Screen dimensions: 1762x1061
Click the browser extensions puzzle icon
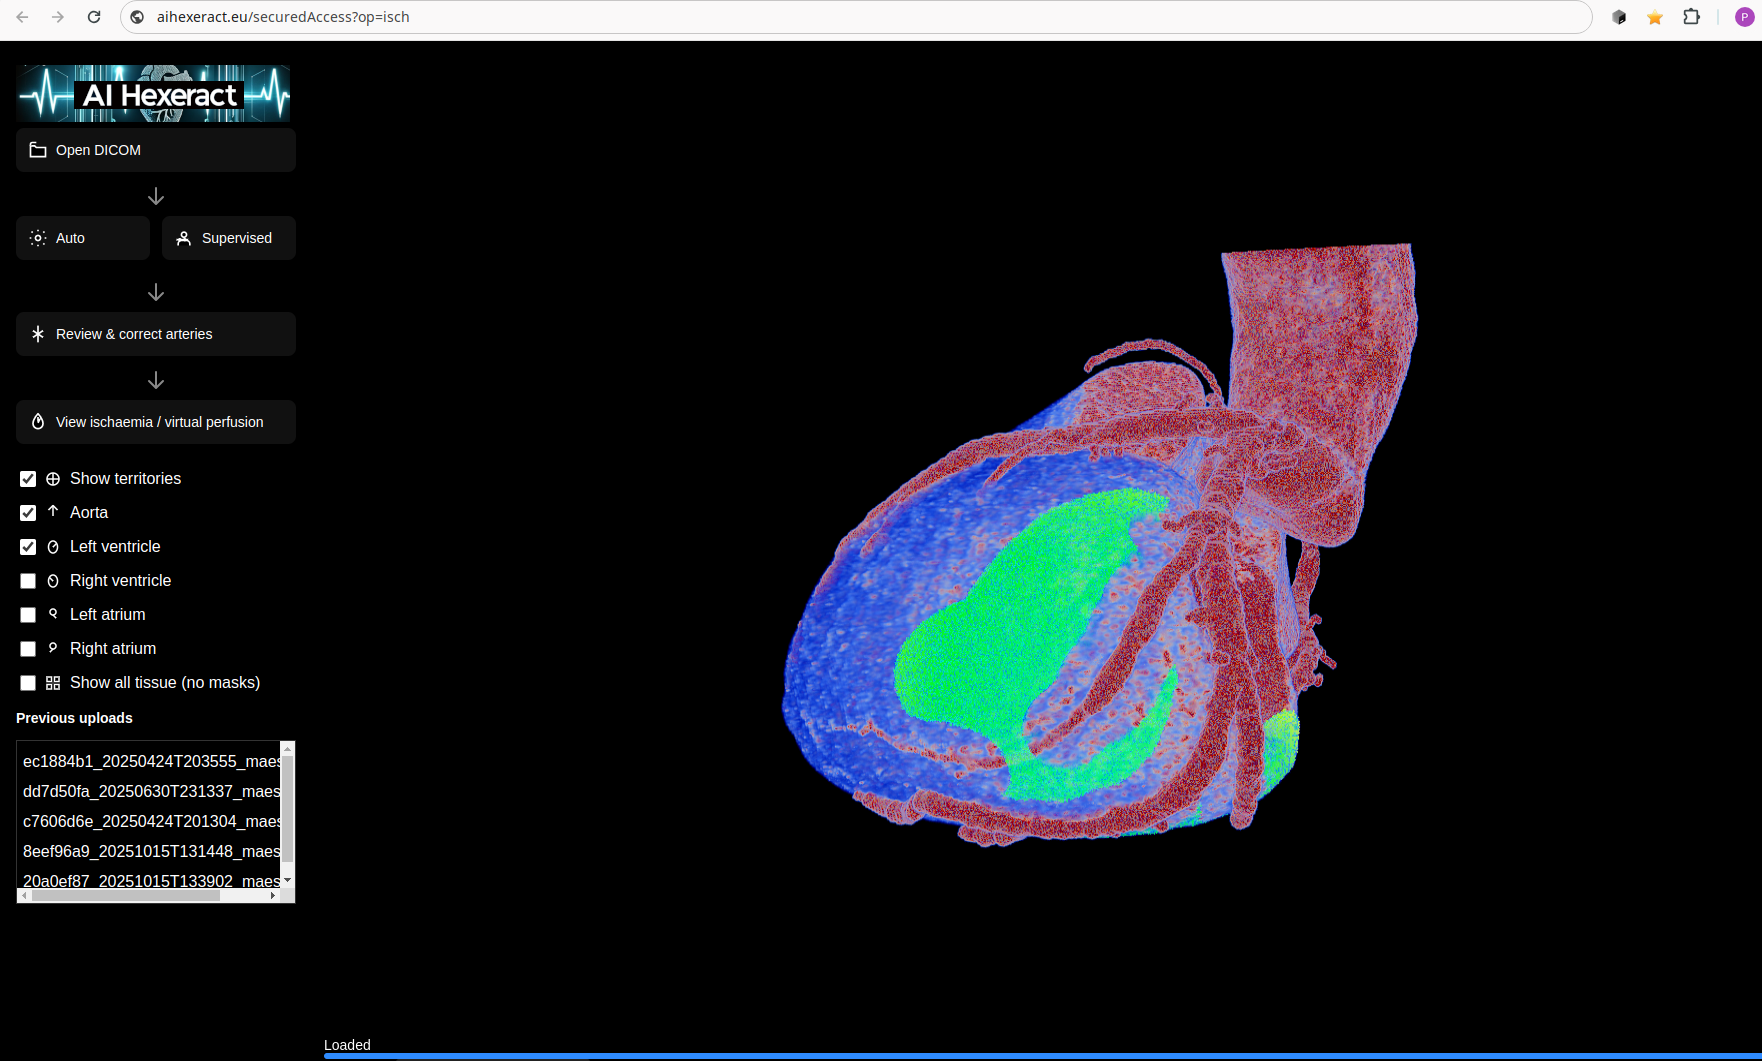(1691, 17)
